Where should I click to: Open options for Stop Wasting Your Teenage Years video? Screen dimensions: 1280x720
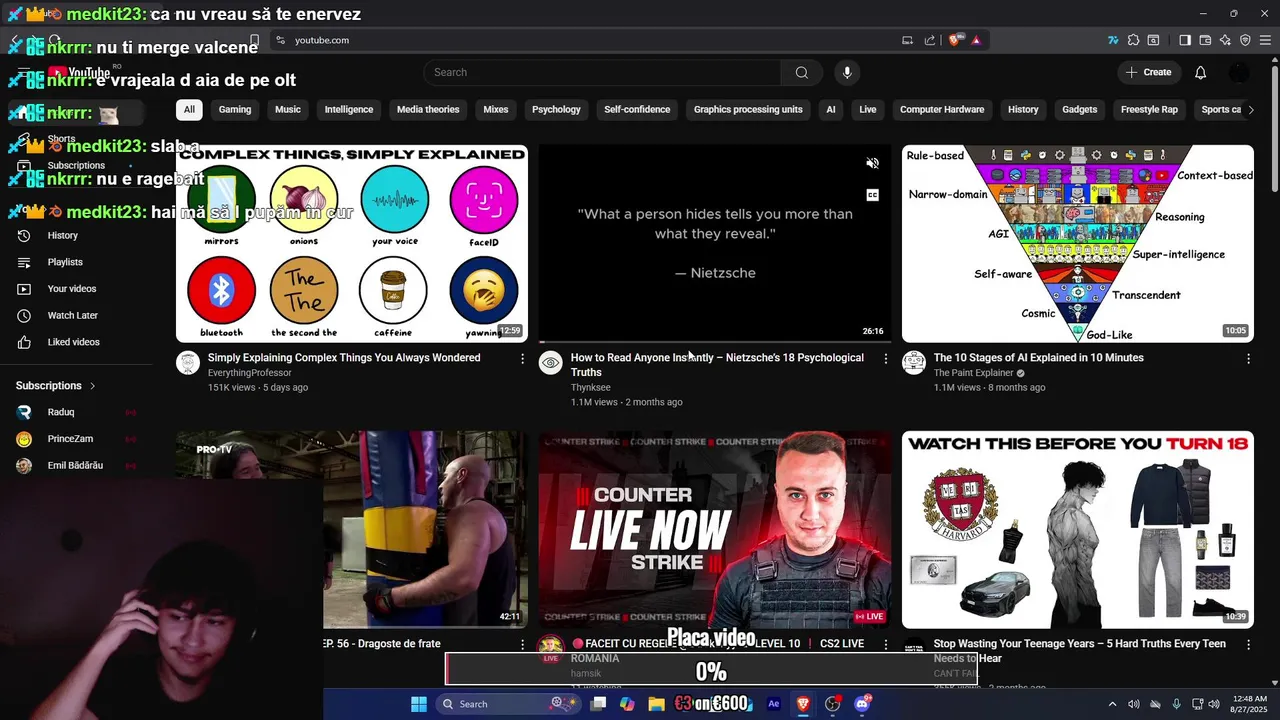1248,645
